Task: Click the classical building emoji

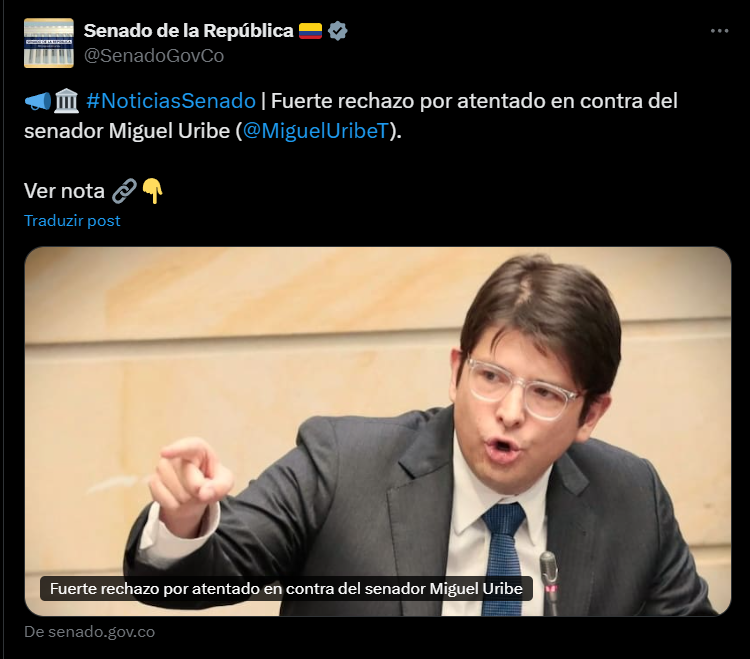Action: [66, 101]
